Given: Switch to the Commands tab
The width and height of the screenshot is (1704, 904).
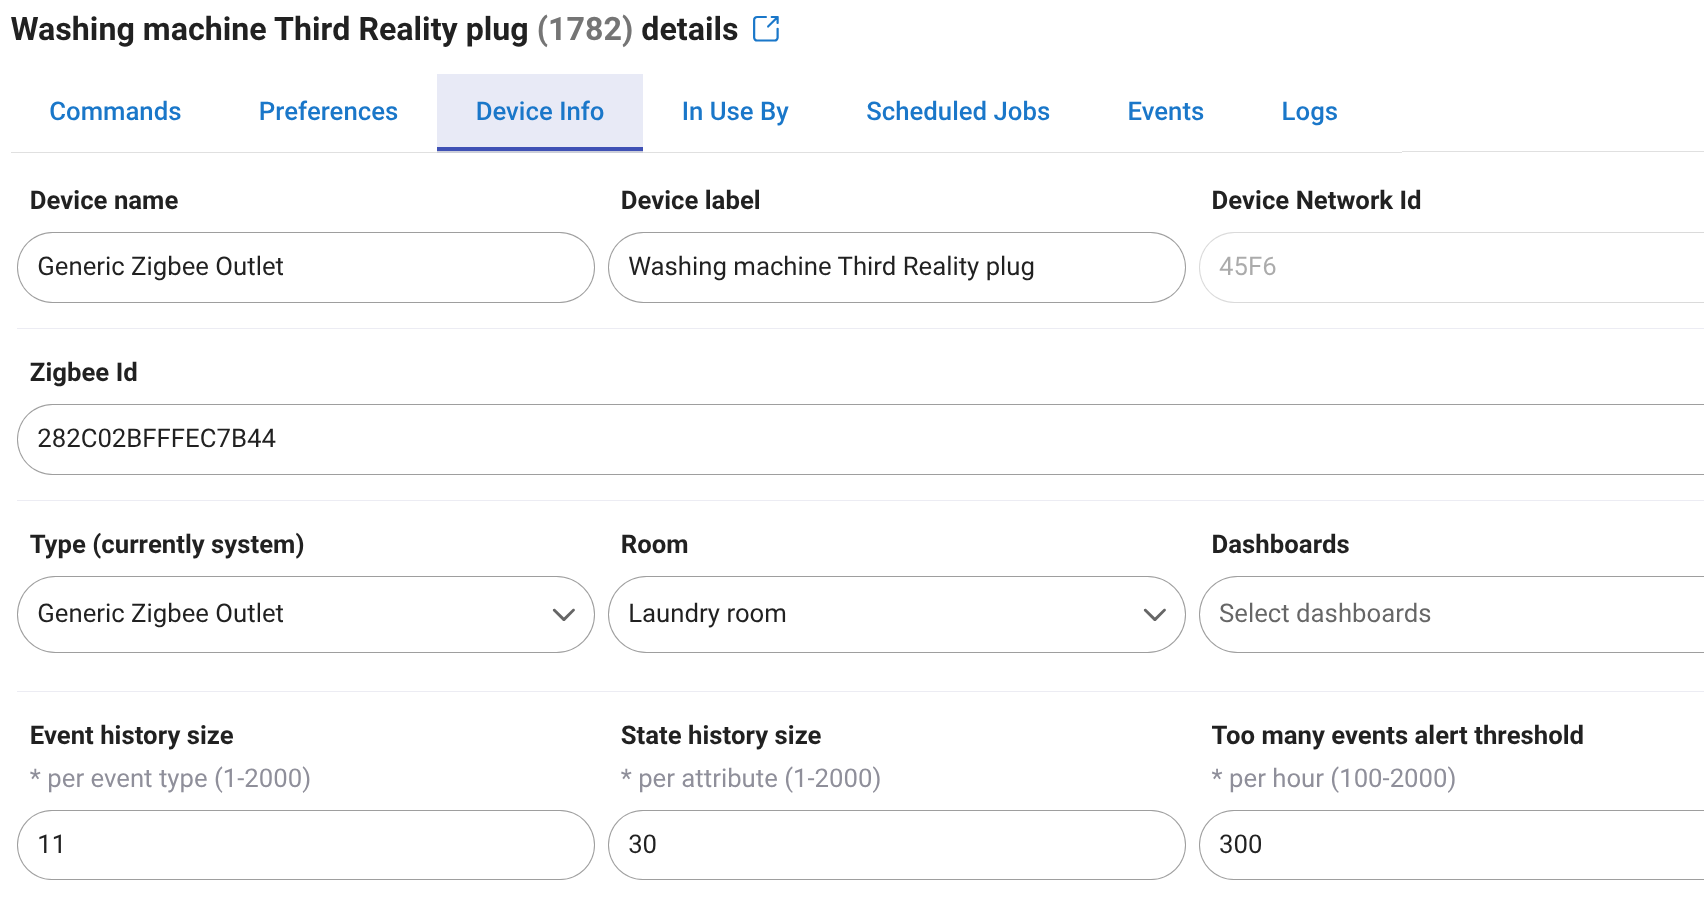Looking at the screenshot, I should [x=115, y=111].
